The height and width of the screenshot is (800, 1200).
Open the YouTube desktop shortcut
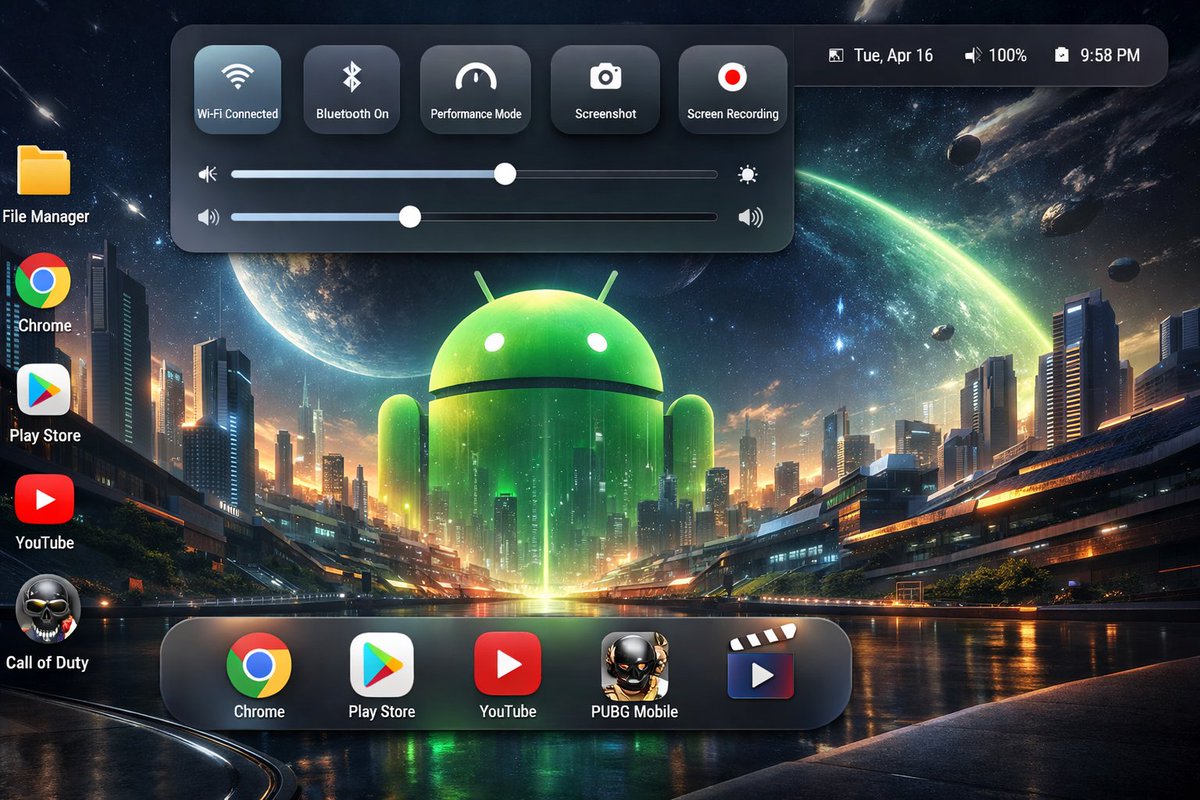[x=44, y=512]
